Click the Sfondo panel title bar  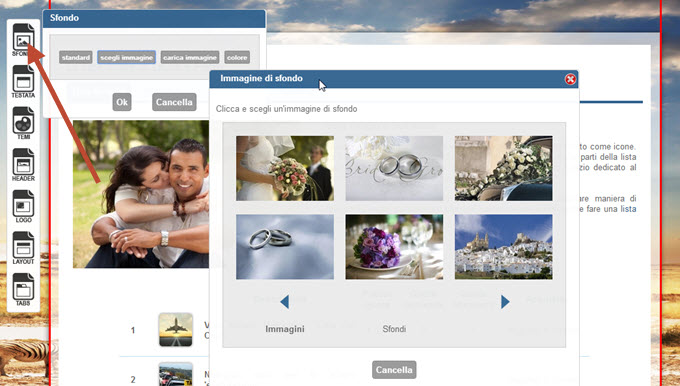click(x=154, y=19)
